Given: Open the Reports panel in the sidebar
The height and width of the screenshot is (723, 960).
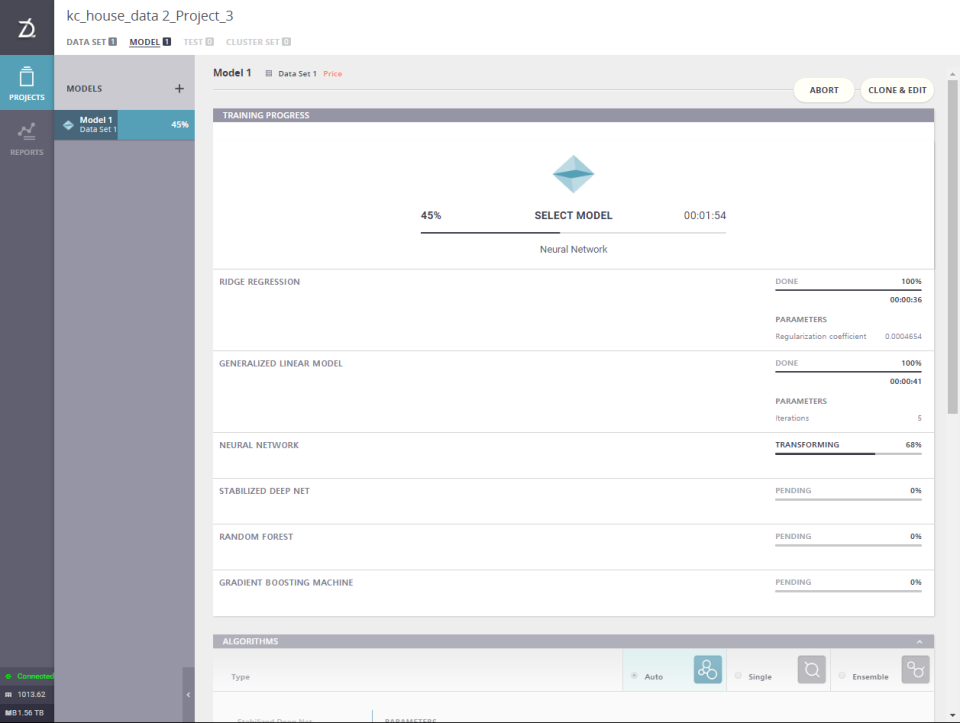Looking at the screenshot, I should 27,140.
